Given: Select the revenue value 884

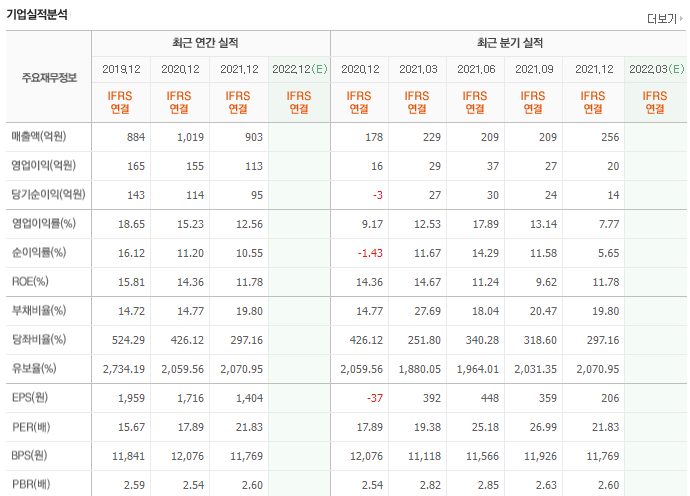Looking at the screenshot, I should point(136,137).
